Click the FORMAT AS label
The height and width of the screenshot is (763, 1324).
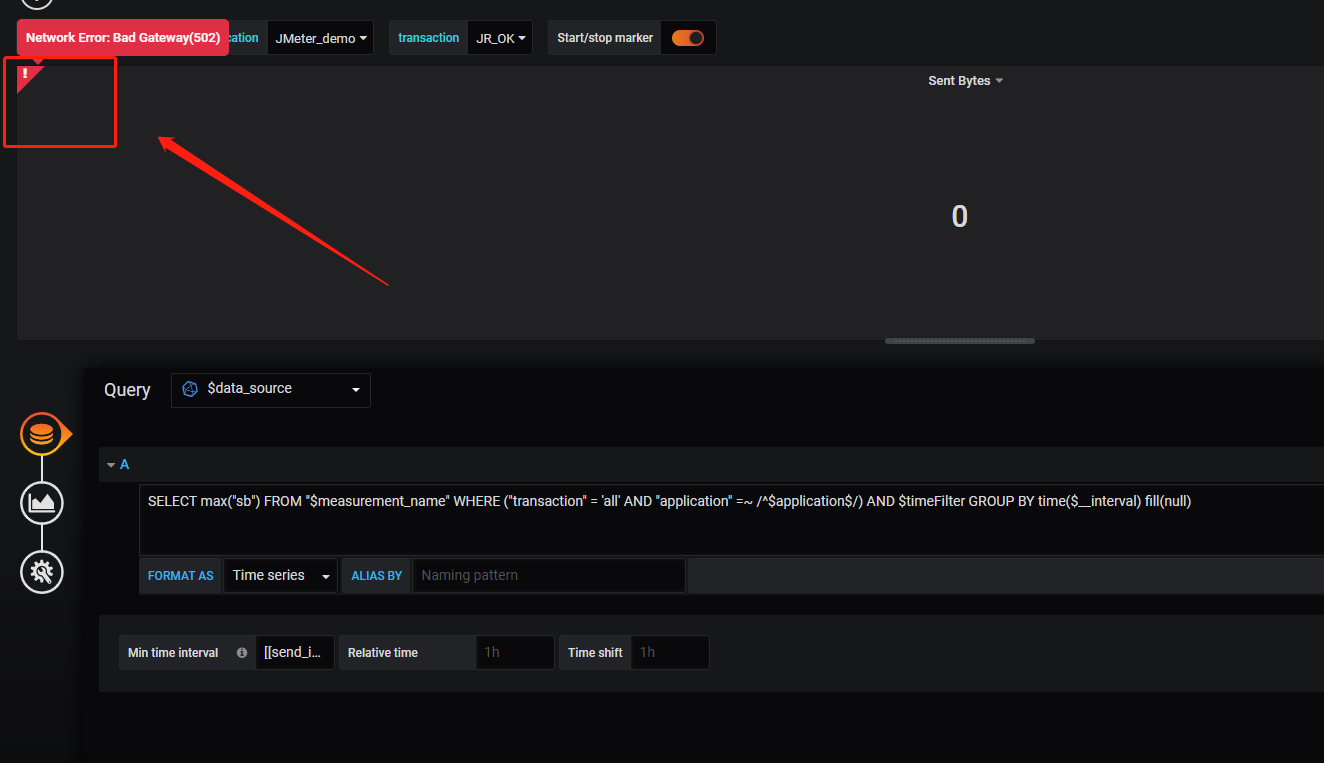[181, 576]
